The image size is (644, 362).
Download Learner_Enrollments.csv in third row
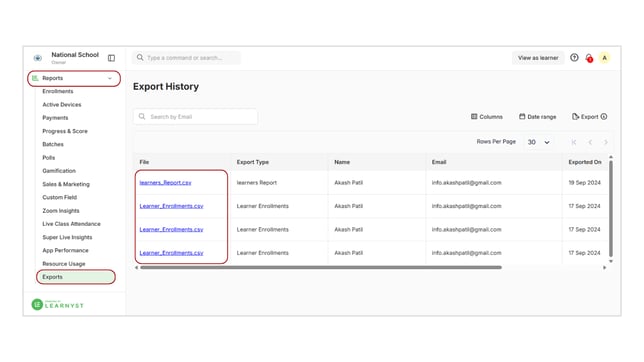[171, 229]
